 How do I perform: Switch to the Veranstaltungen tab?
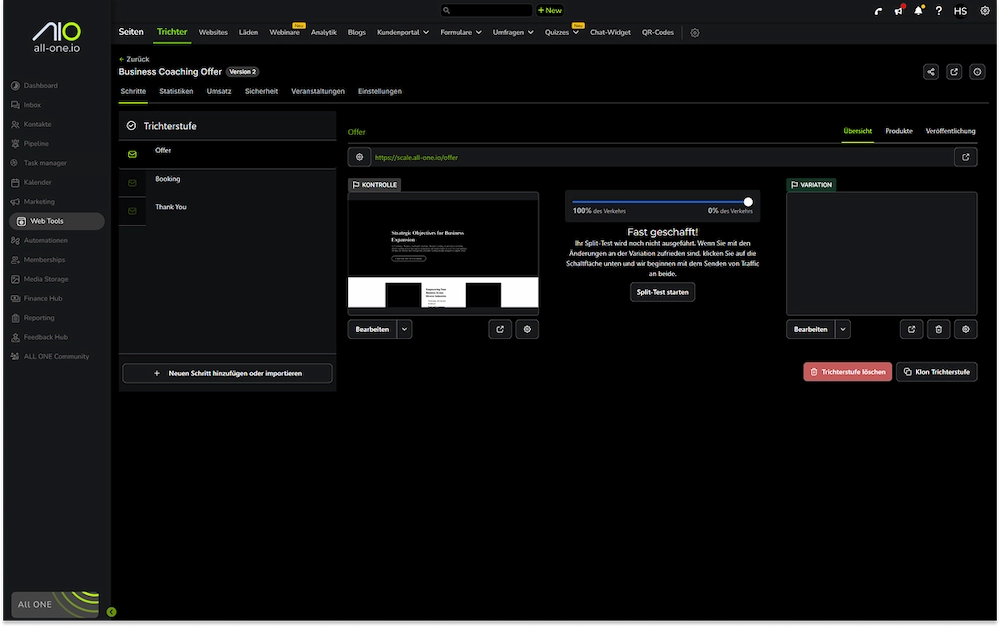pos(318,92)
